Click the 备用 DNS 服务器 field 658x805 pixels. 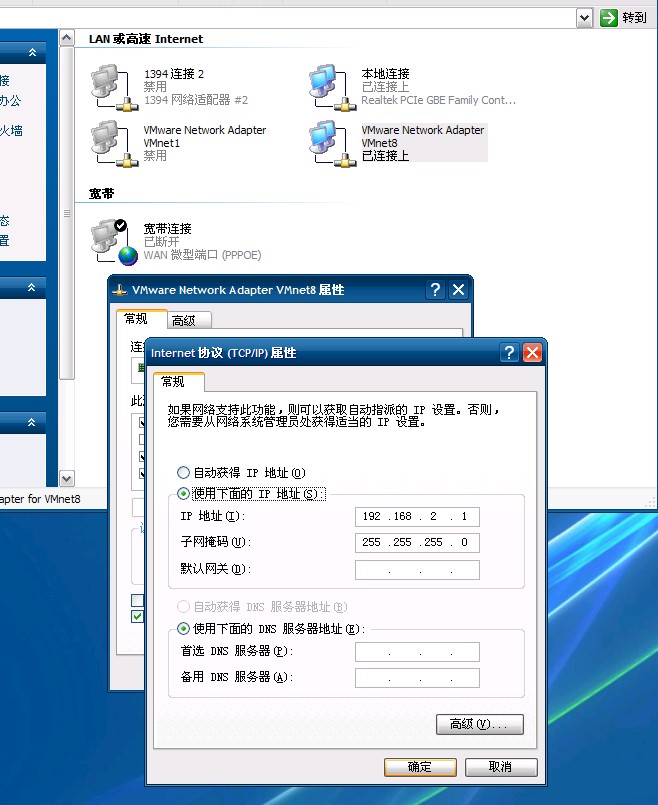(x=417, y=678)
